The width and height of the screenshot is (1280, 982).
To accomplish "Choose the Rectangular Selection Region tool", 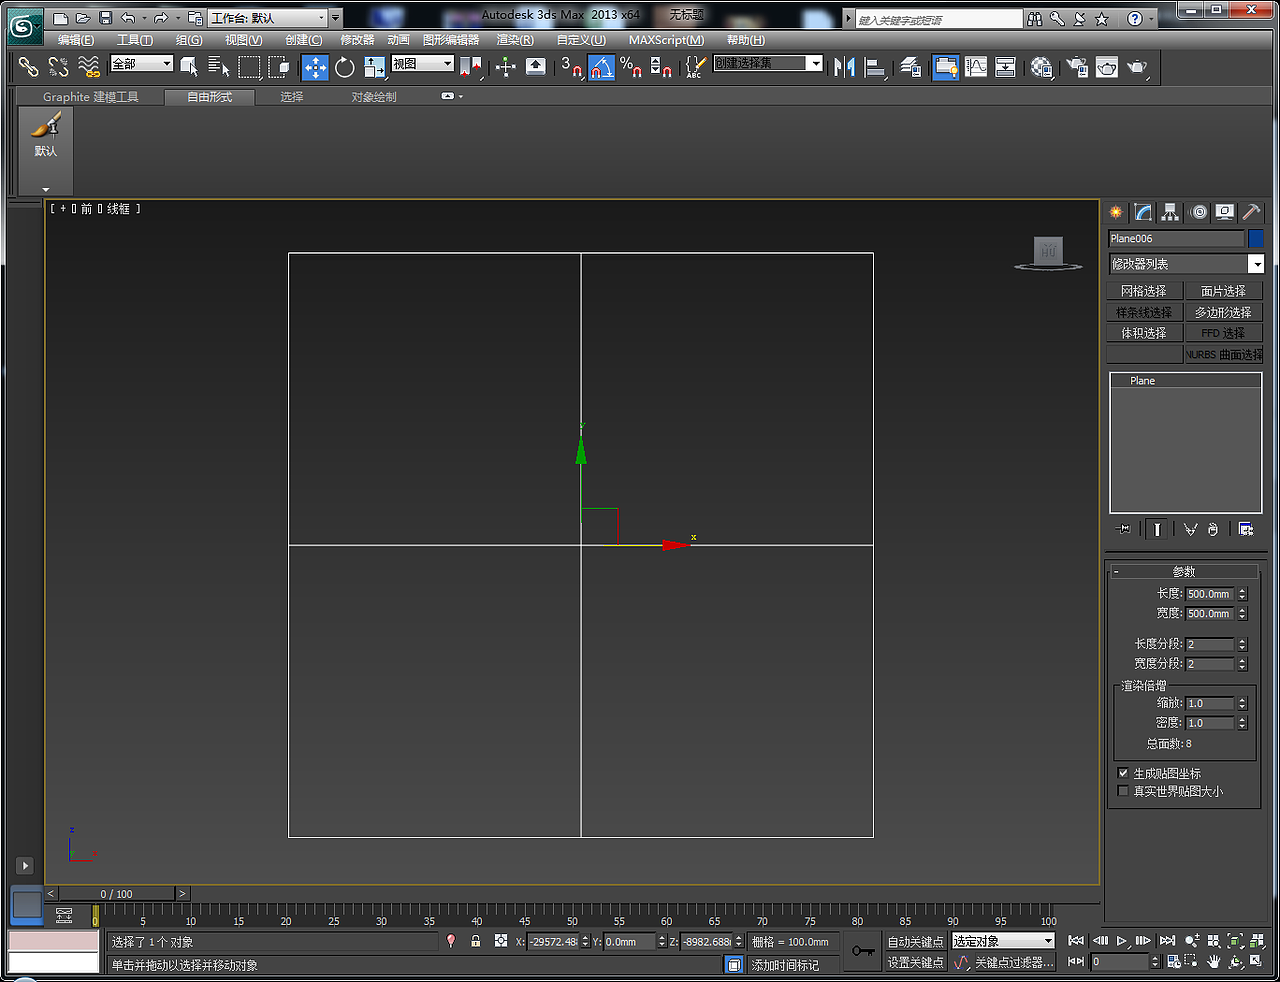I will click(249, 67).
